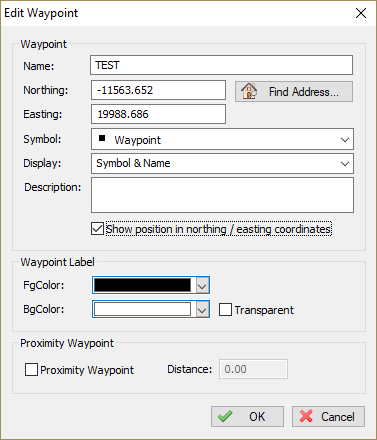Click the Cancel button
The image size is (377, 440).
pyautogui.click(x=328, y=416)
